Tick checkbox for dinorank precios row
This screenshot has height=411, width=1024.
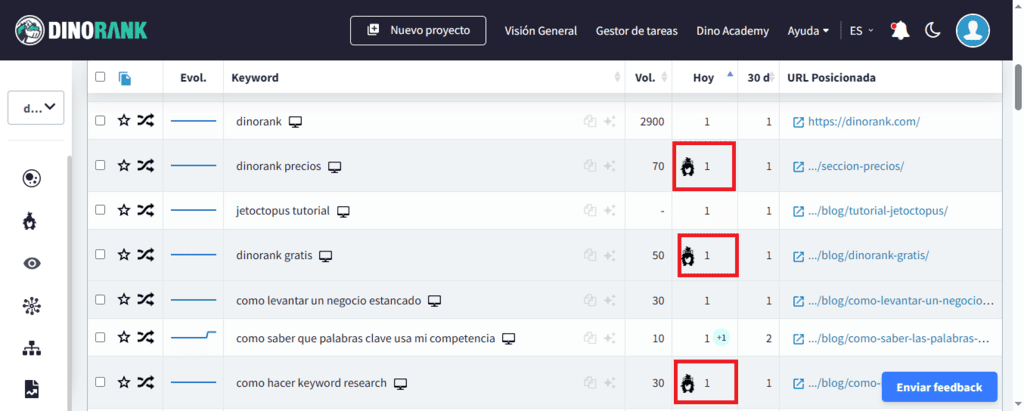point(100,165)
